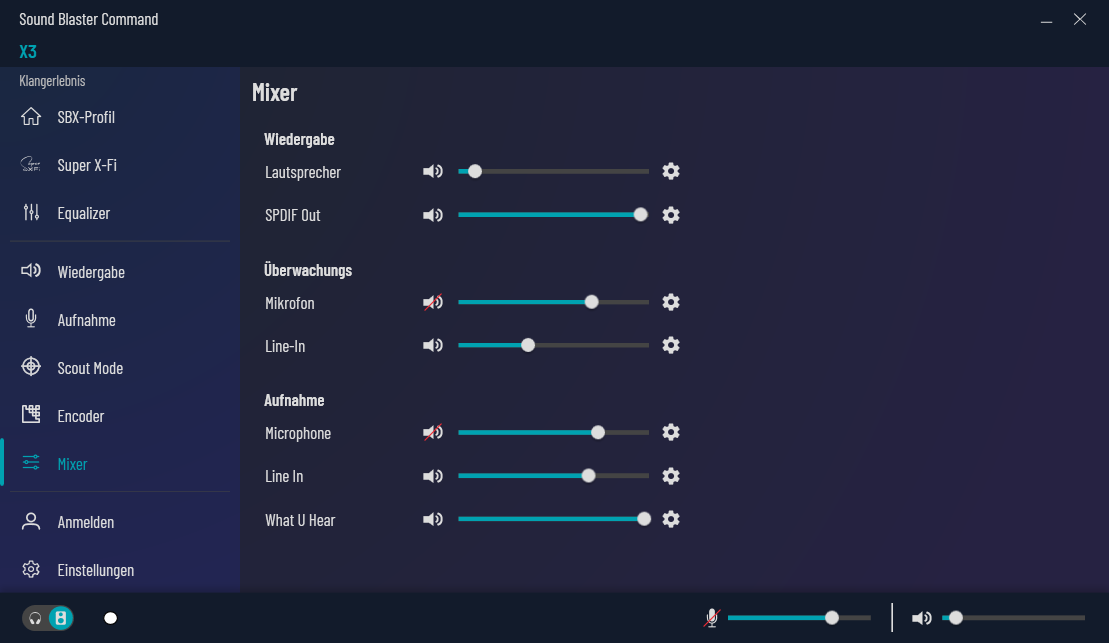The width and height of the screenshot is (1109, 643).
Task: Open SPDIF Out settings gear
Action: coord(671,215)
